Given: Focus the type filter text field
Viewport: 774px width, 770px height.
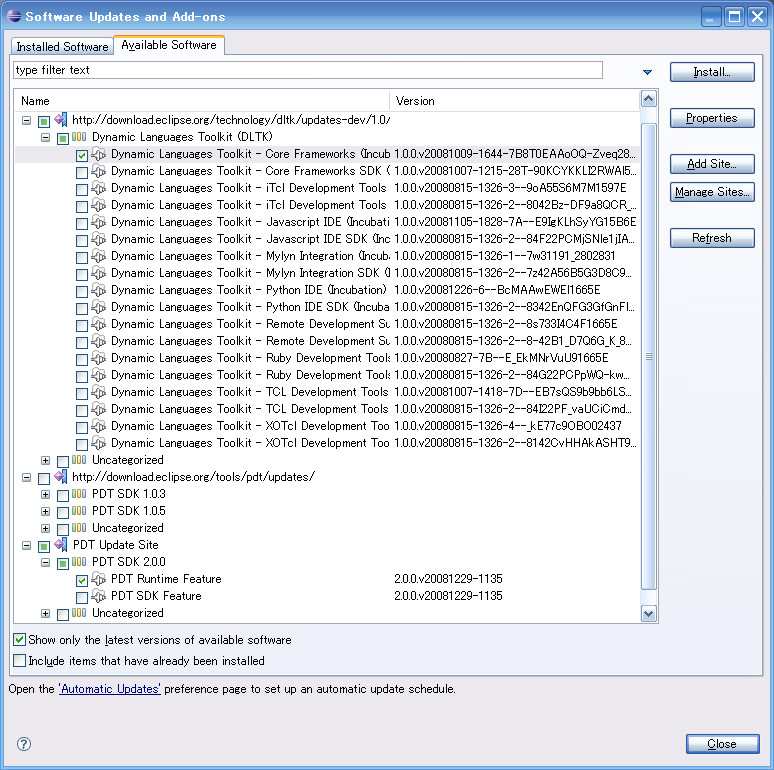Looking at the screenshot, I should coord(308,70).
